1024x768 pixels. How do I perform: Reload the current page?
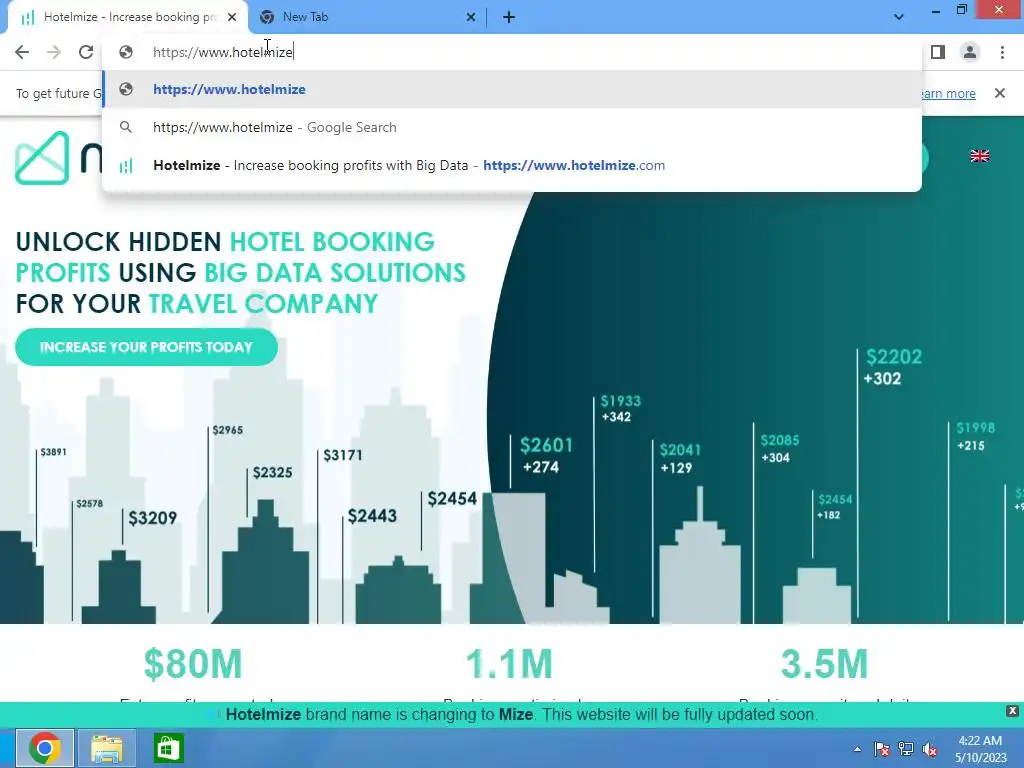pos(86,52)
